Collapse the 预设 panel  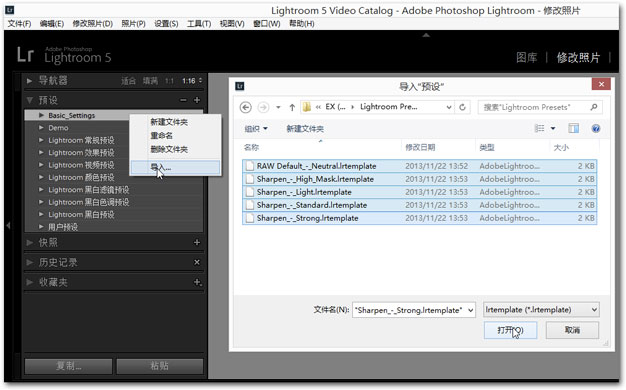point(30,100)
